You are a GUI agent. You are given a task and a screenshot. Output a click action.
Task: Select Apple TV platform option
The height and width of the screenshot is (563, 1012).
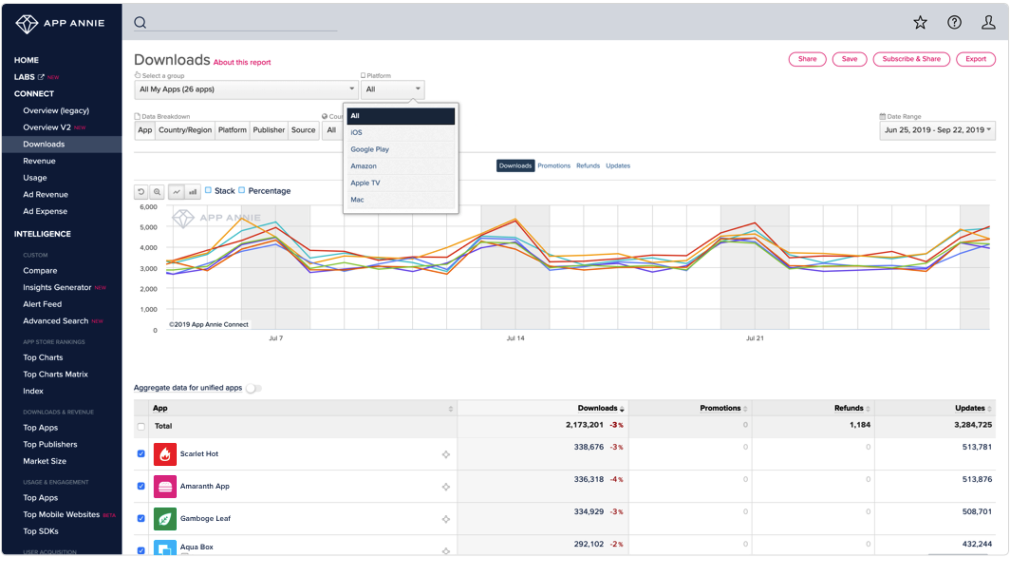pyautogui.click(x=401, y=183)
